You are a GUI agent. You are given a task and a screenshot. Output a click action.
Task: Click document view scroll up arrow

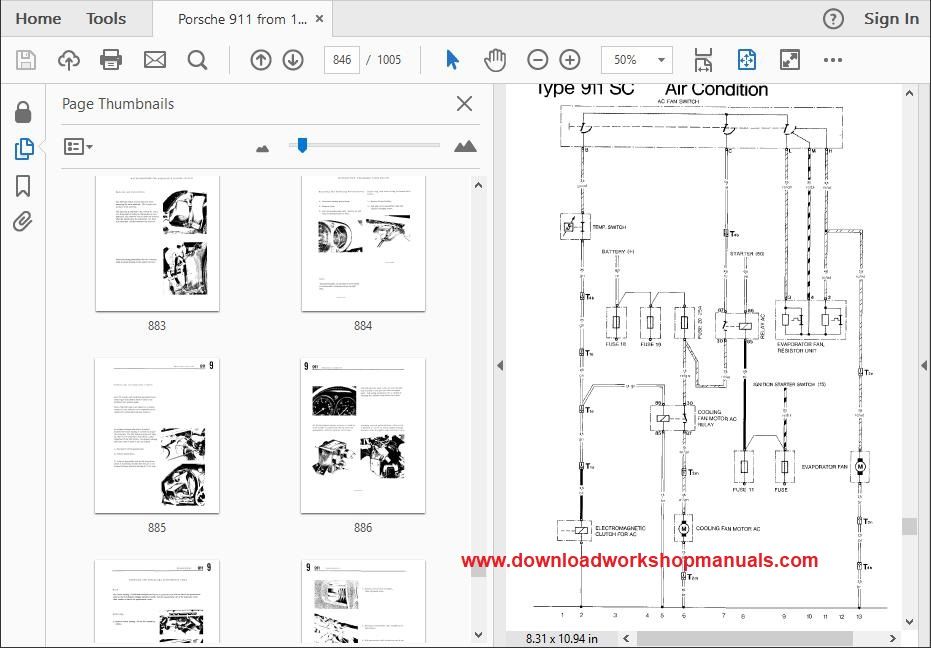coord(909,93)
